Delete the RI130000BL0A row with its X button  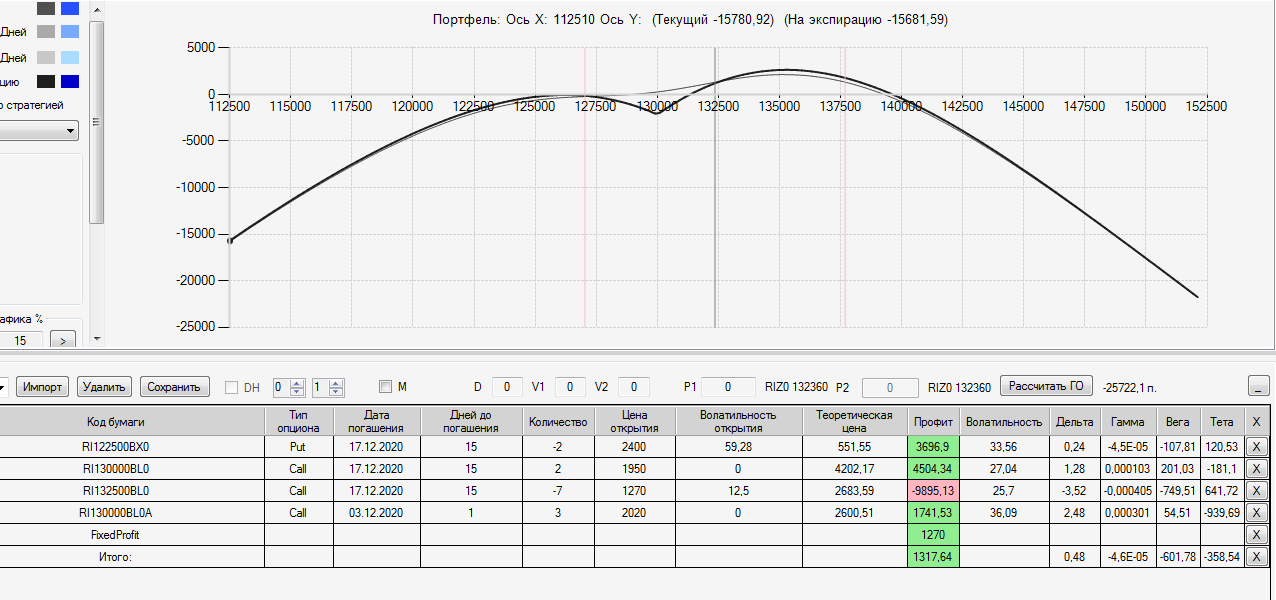[x=1257, y=513]
